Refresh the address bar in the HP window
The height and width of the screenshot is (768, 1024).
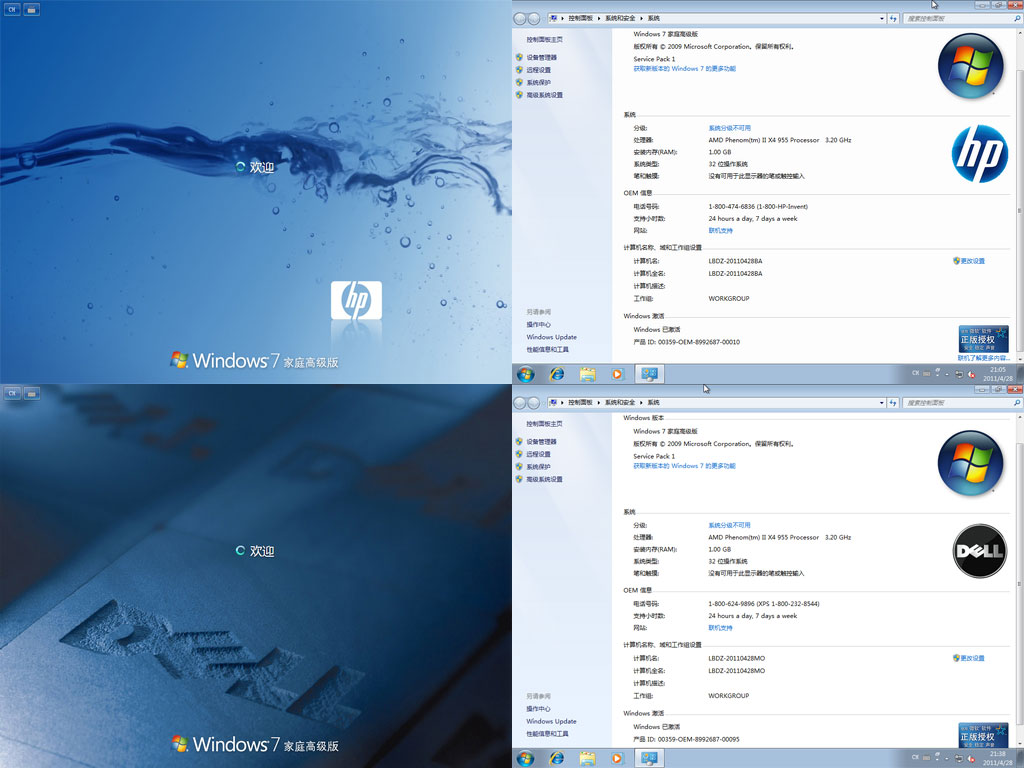pyautogui.click(x=893, y=19)
